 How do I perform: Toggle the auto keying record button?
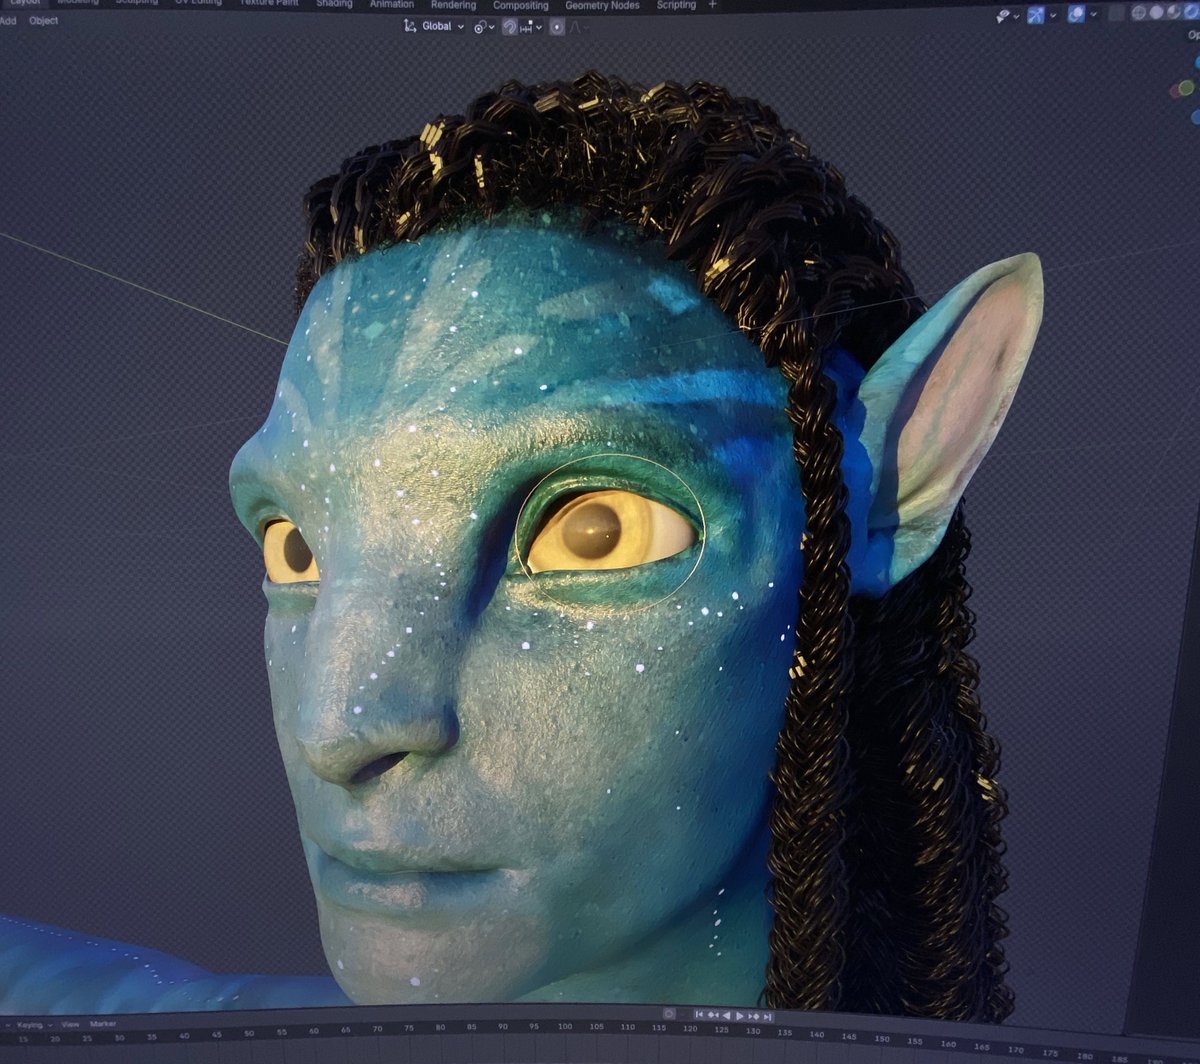[x=669, y=1014]
